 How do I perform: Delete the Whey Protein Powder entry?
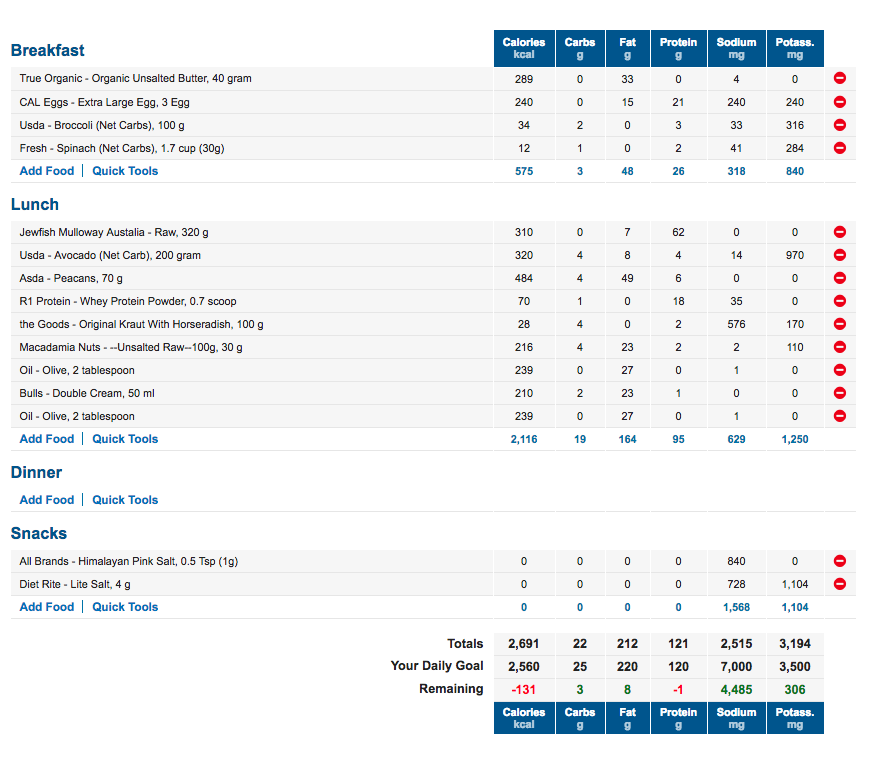click(x=840, y=301)
